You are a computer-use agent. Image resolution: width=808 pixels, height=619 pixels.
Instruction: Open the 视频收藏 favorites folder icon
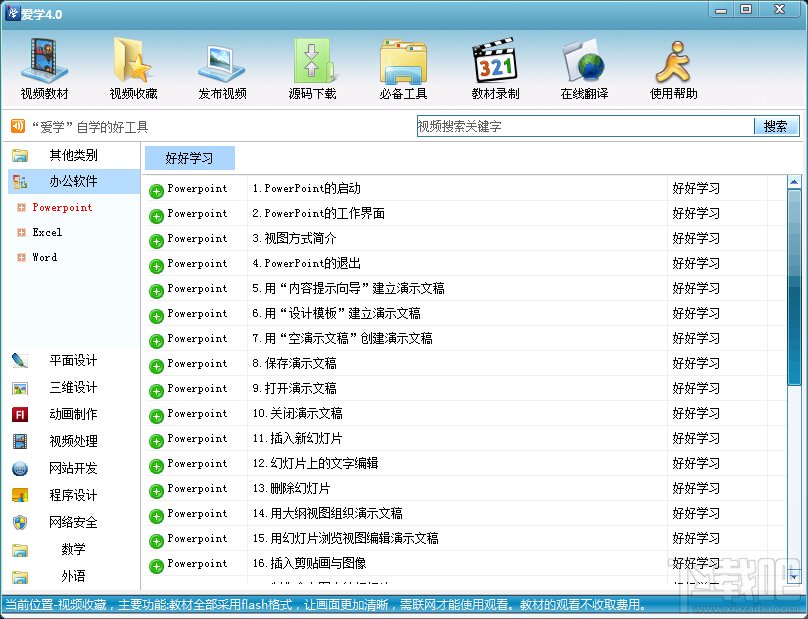pos(133,61)
